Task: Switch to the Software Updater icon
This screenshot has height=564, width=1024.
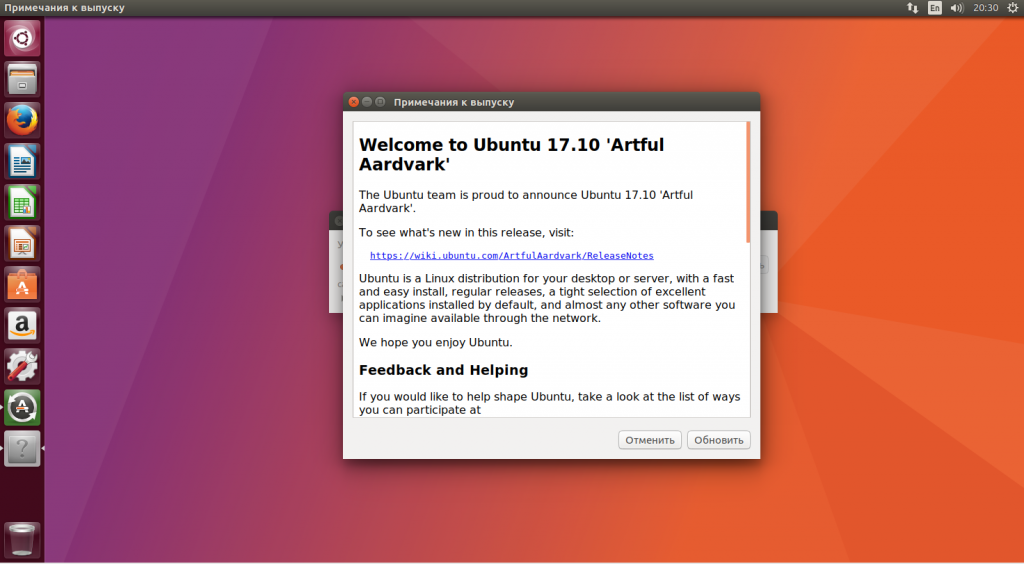Action: (22, 407)
